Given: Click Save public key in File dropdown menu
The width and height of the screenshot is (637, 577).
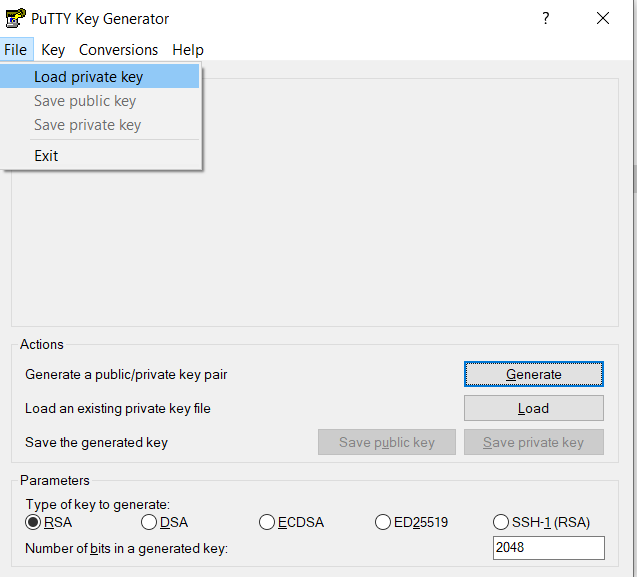Looking at the screenshot, I should [x=85, y=101].
